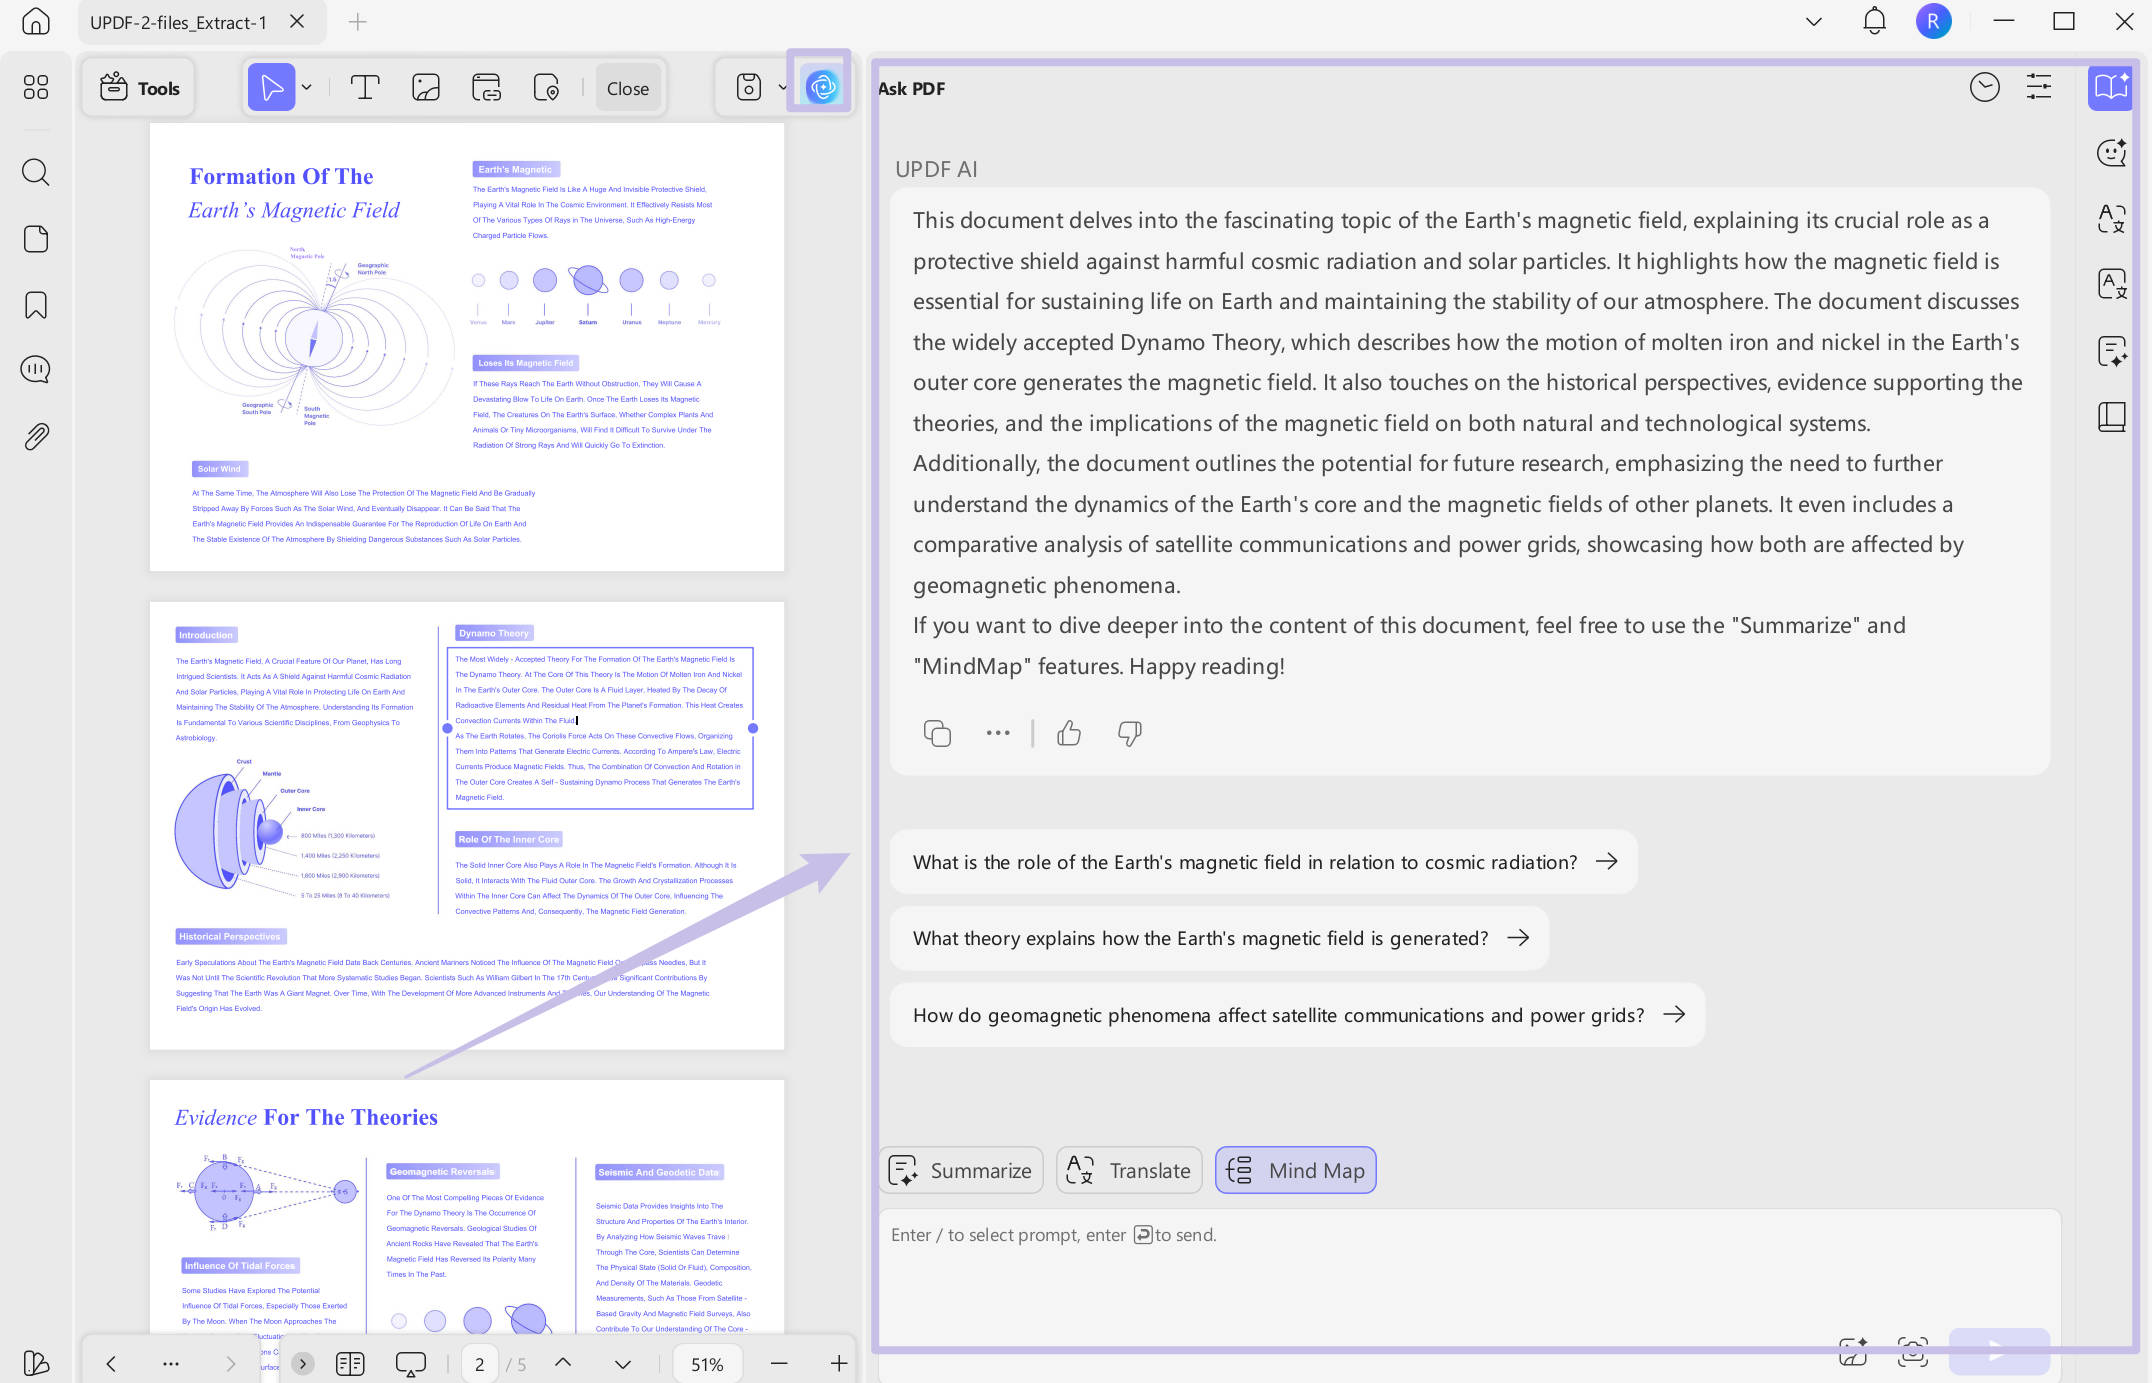2152x1383 pixels.
Task: Click the save icon in the toolbar
Action: (x=749, y=88)
